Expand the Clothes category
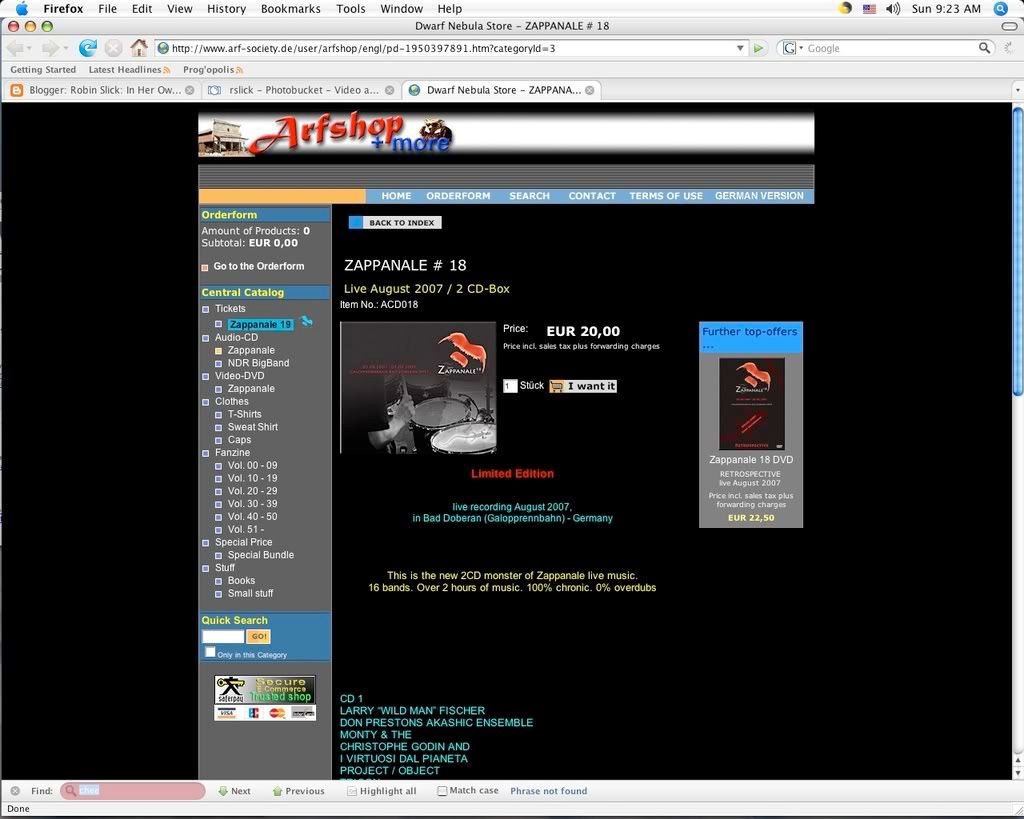The height and width of the screenshot is (819, 1024). coord(206,402)
